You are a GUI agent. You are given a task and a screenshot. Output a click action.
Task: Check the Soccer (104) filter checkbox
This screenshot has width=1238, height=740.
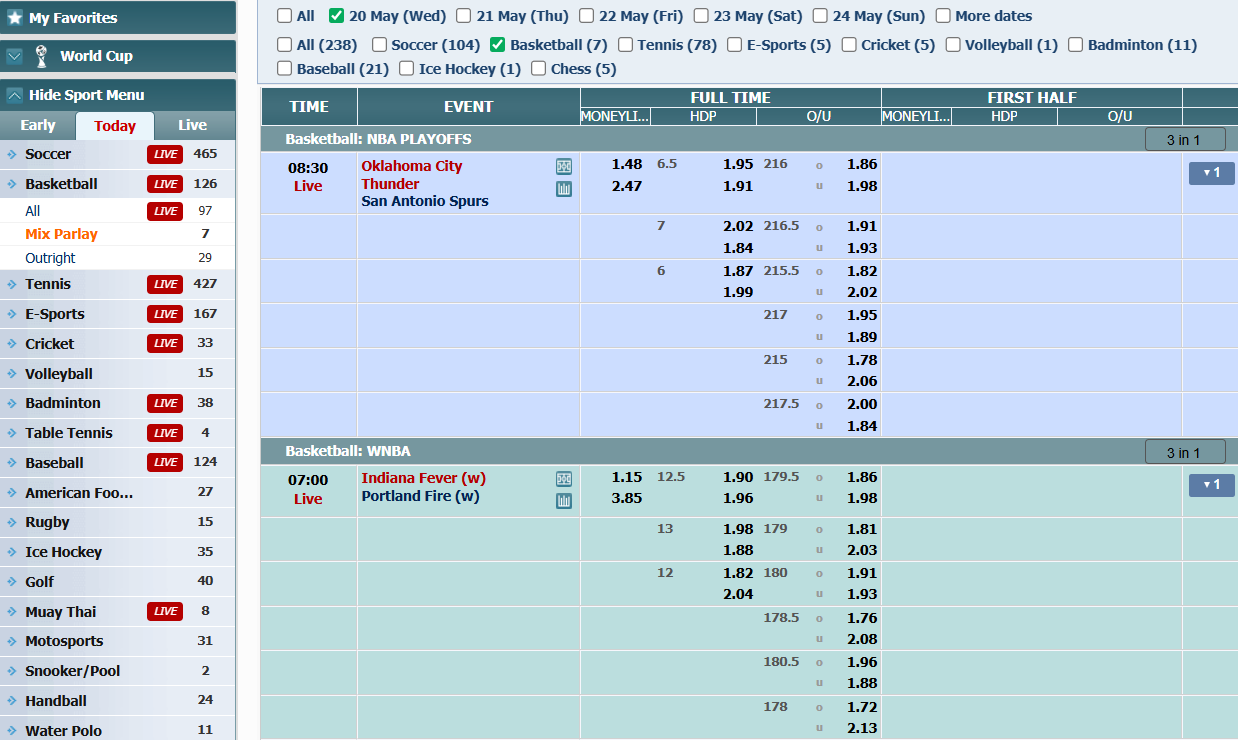point(379,45)
